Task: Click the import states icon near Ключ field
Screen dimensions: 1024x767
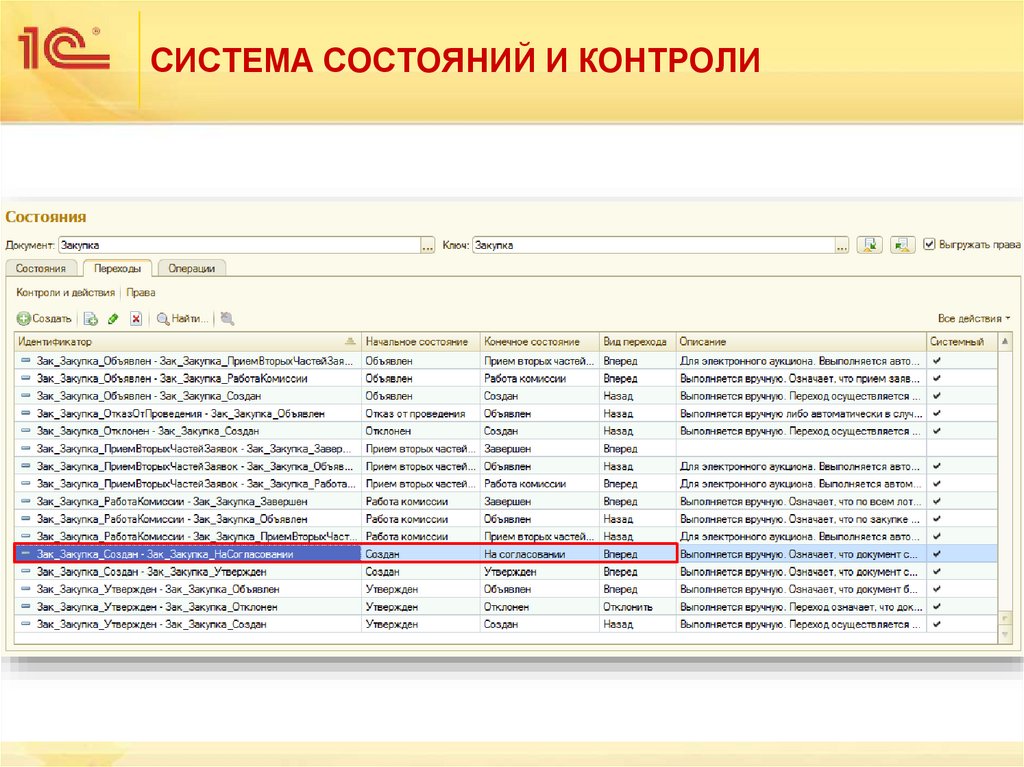Action: pyautogui.click(x=900, y=243)
